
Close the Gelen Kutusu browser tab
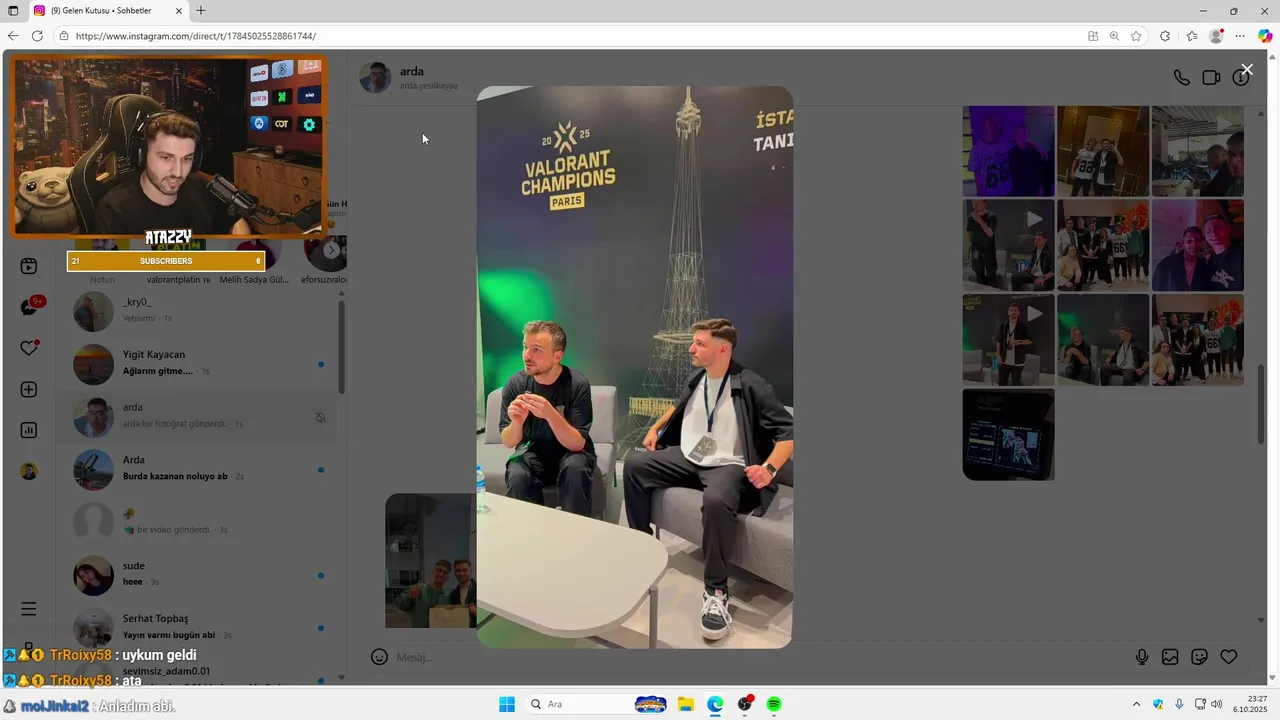point(179,11)
